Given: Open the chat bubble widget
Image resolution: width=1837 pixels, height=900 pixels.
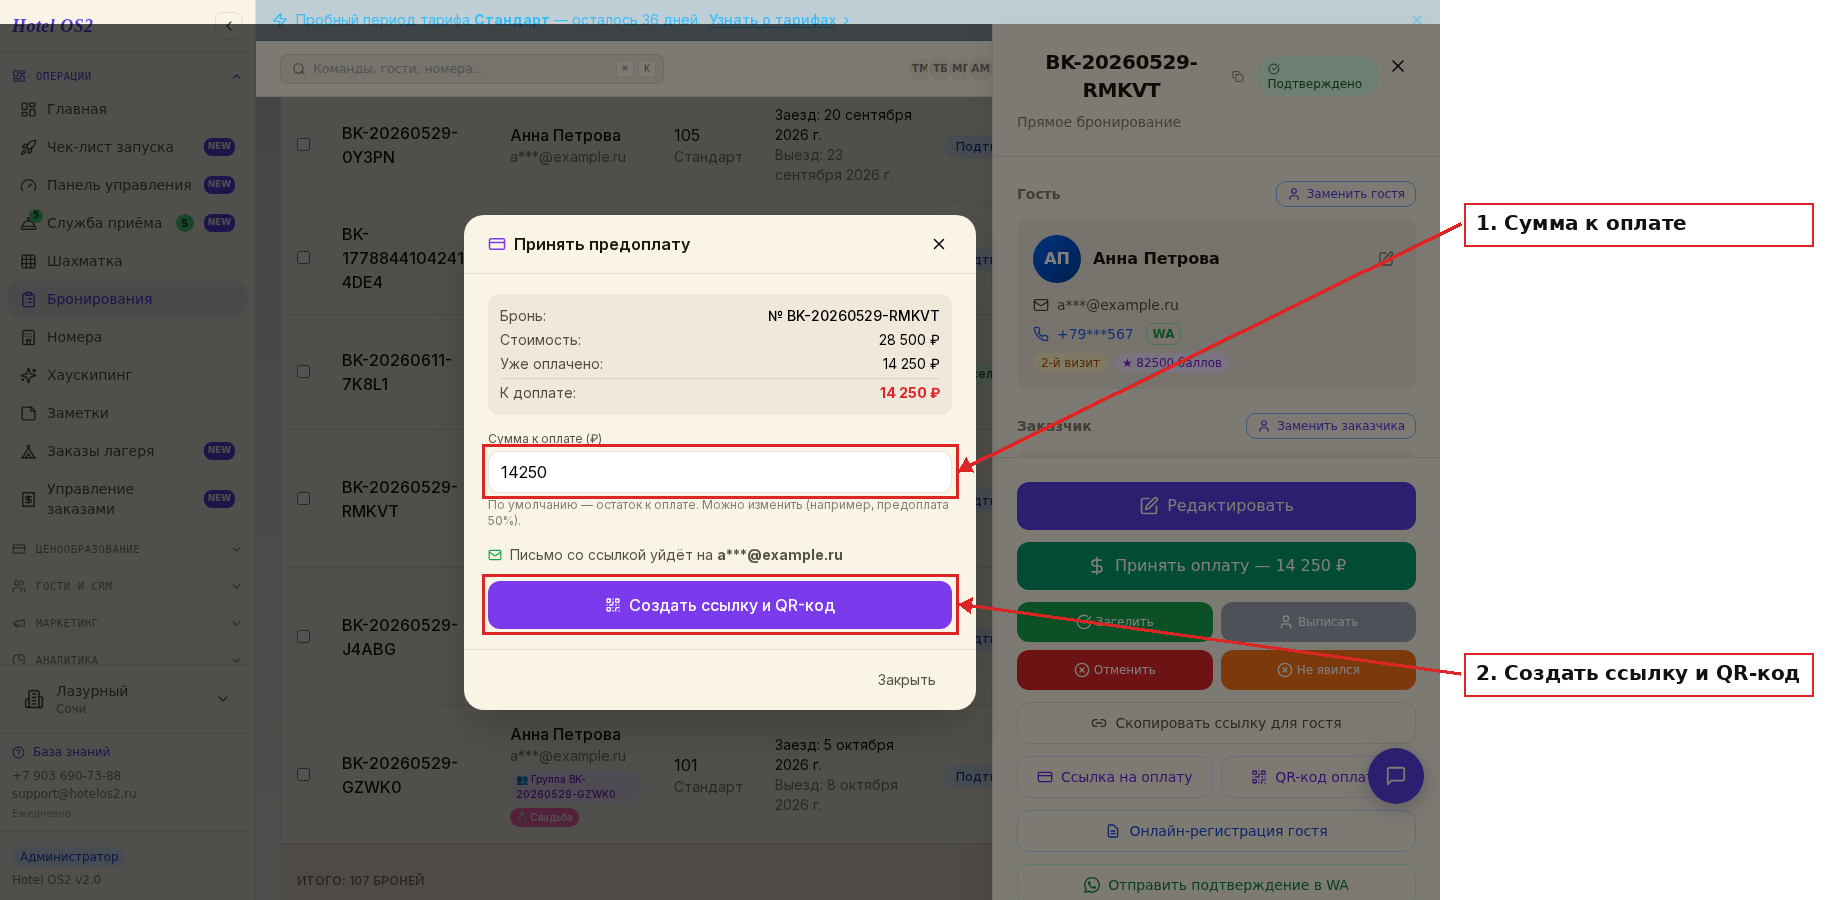Looking at the screenshot, I should click(1396, 776).
